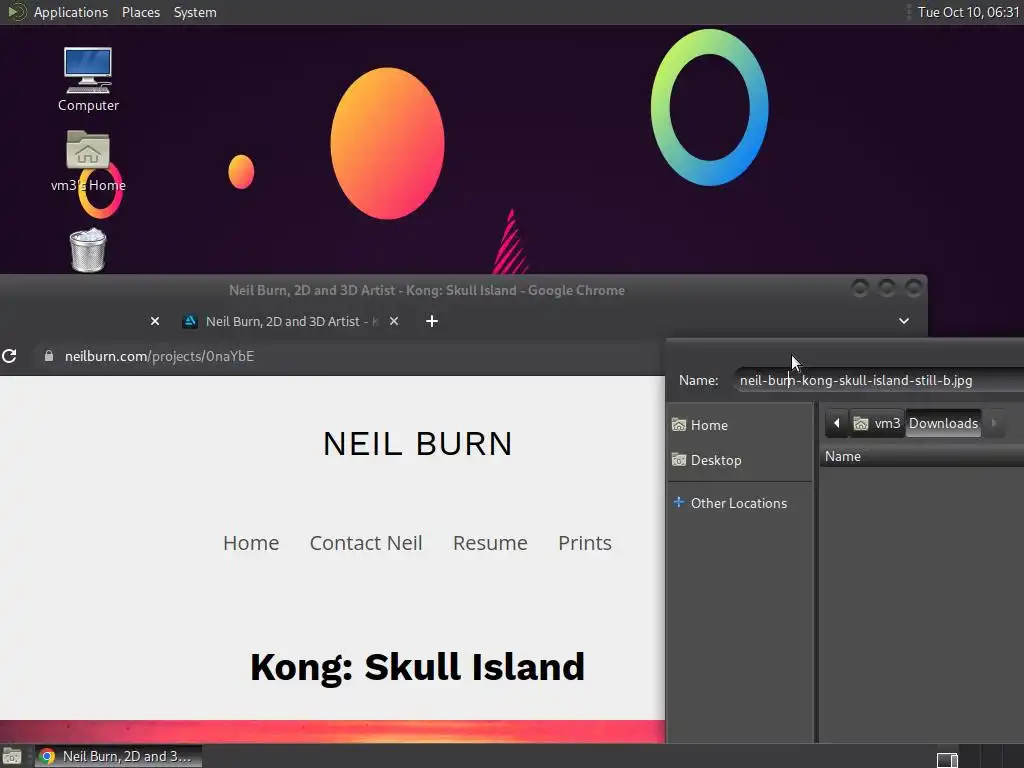Image resolution: width=1024 pixels, height=768 pixels.
Task: Click the file Name input field
Action: coord(878,380)
